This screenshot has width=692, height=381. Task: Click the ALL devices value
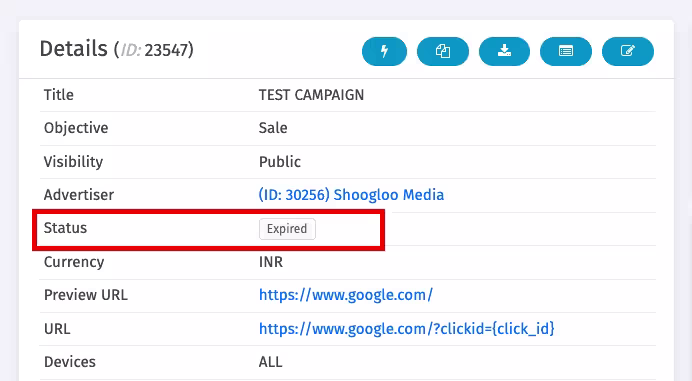click(x=270, y=362)
